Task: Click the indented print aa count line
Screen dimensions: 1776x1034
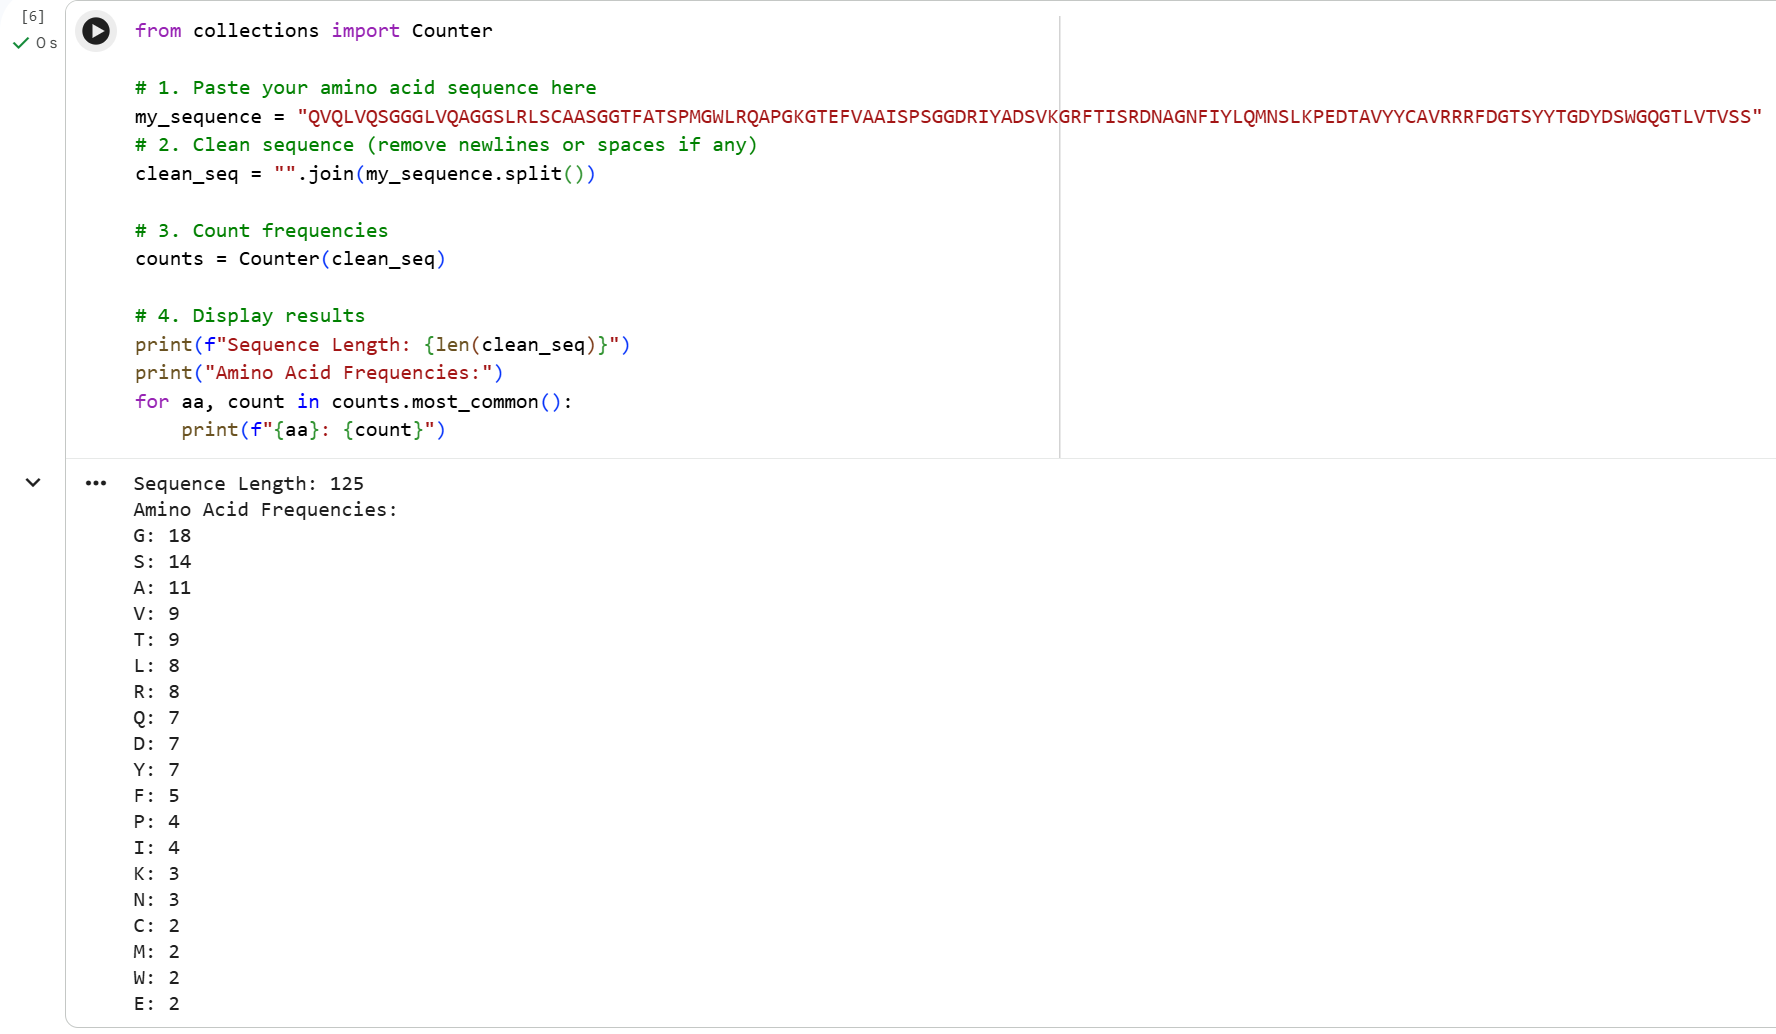Action: point(313,430)
